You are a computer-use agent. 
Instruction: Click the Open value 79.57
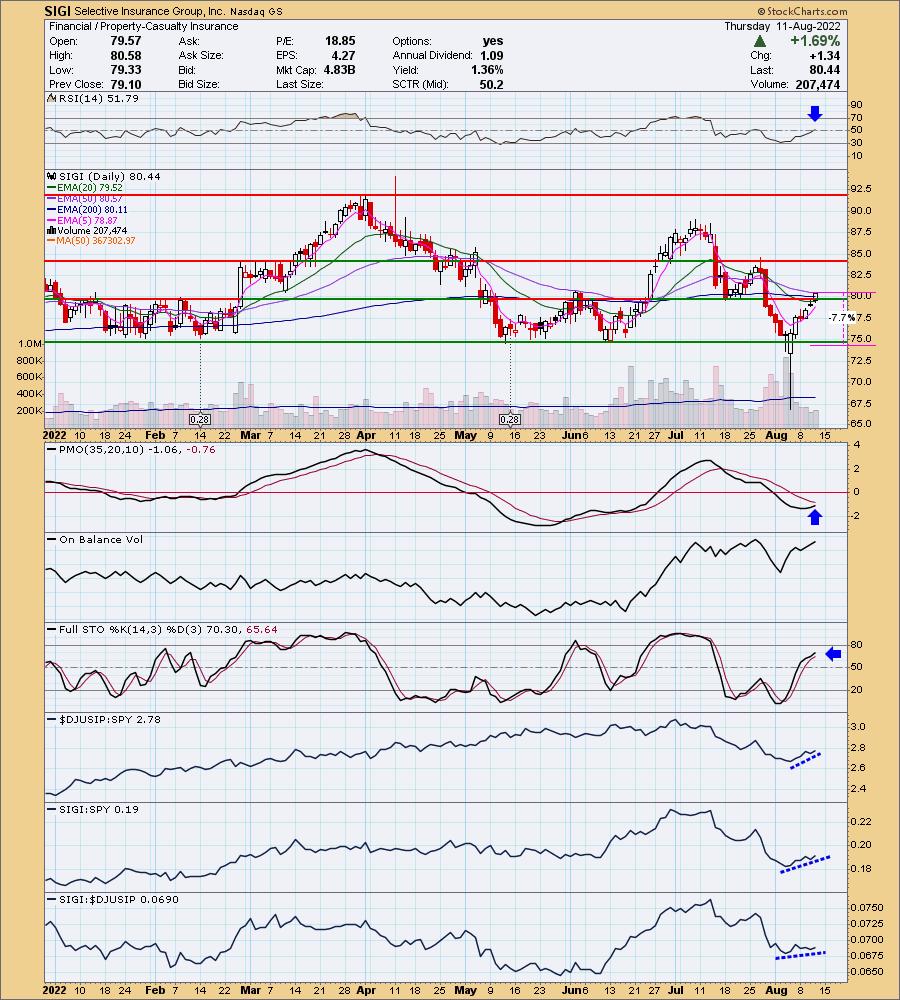pyautogui.click(x=126, y=41)
